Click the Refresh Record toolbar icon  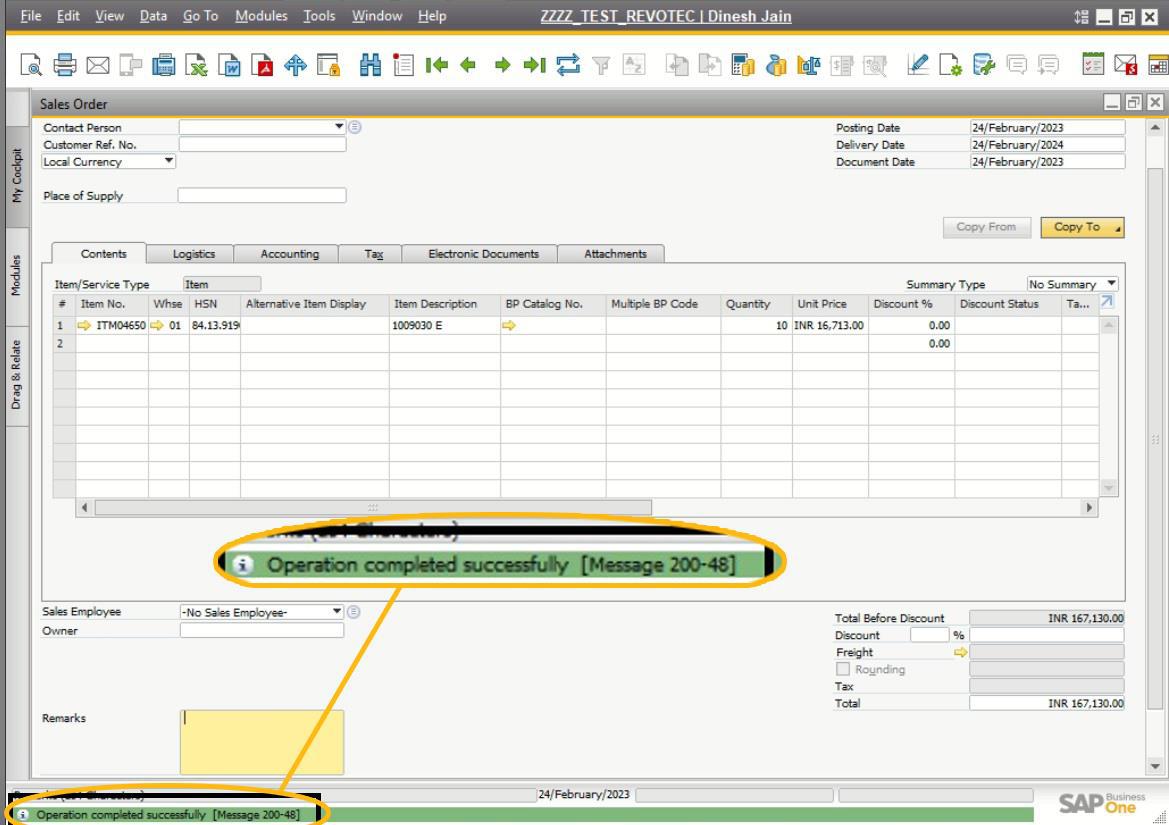(568, 65)
